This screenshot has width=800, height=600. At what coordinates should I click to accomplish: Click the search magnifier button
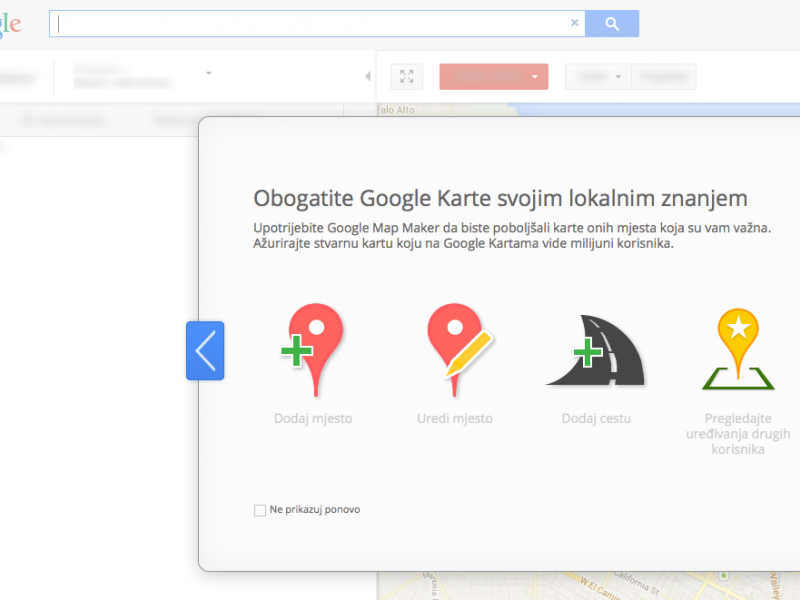coord(612,23)
